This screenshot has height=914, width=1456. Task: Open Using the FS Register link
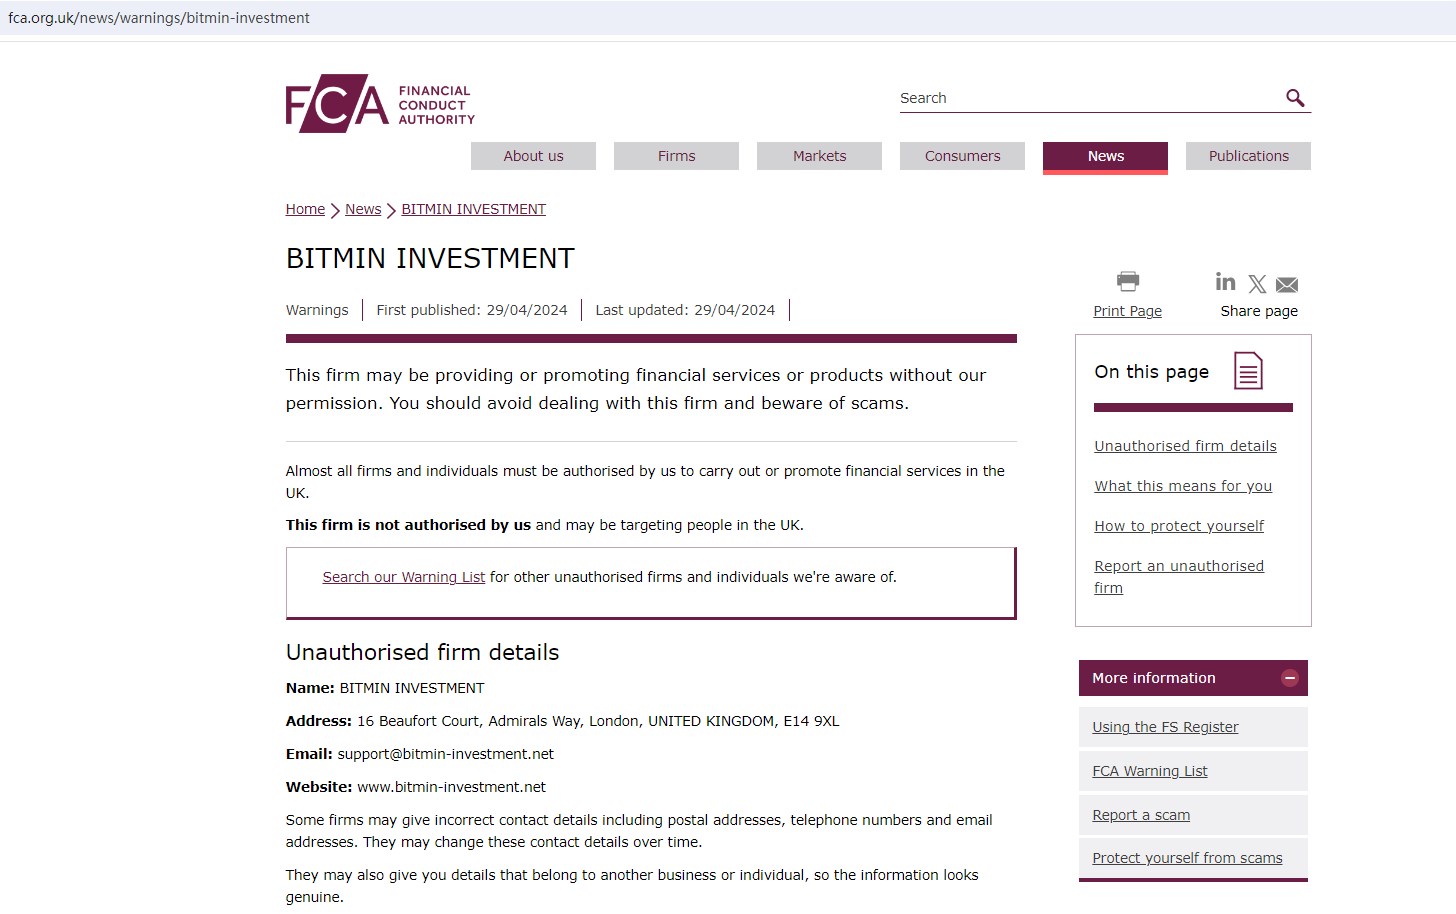tap(1165, 727)
